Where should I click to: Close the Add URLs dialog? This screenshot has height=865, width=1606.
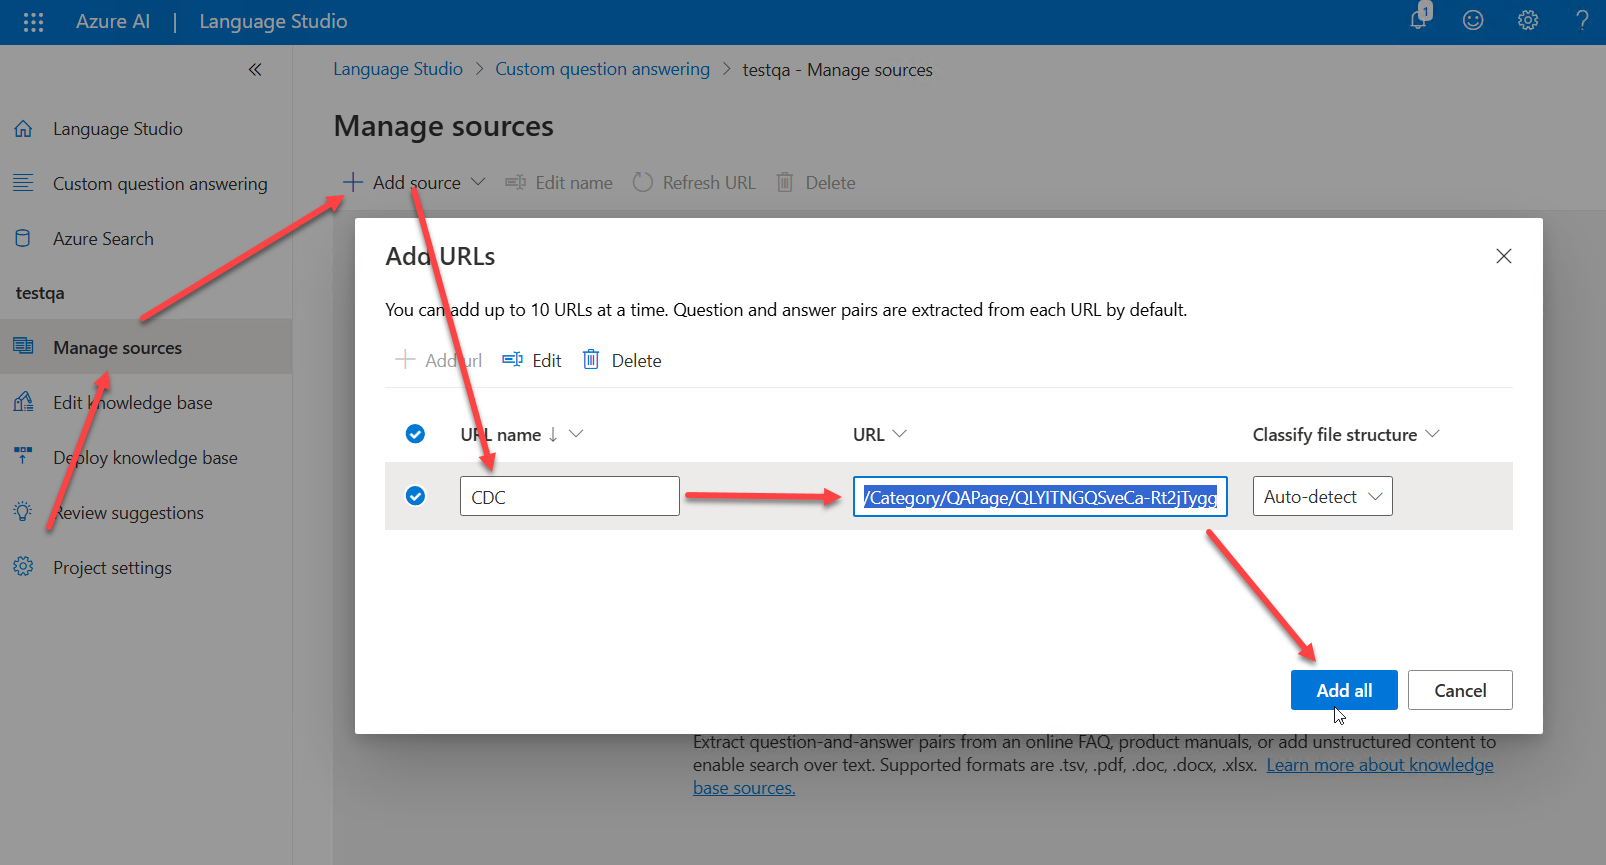1503,256
